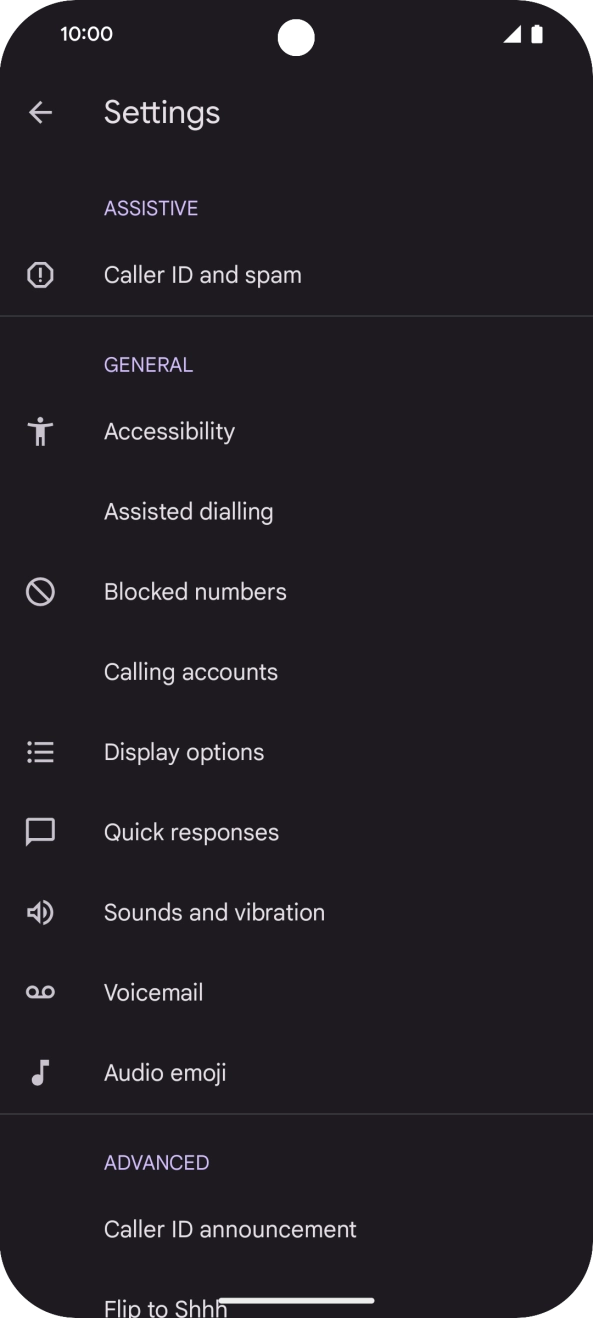The image size is (593, 1318).
Task: Click the Quick responses speech bubble icon
Action: (40, 831)
